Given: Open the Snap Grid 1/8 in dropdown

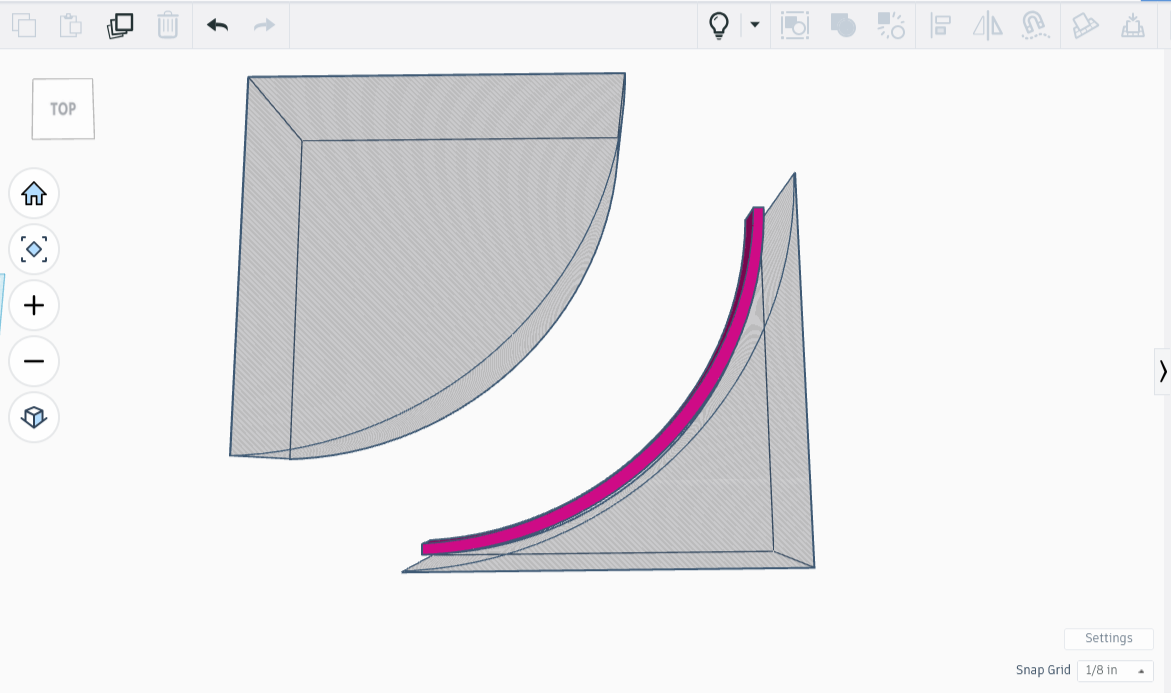Looking at the screenshot, I should pyautogui.click(x=1115, y=670).
